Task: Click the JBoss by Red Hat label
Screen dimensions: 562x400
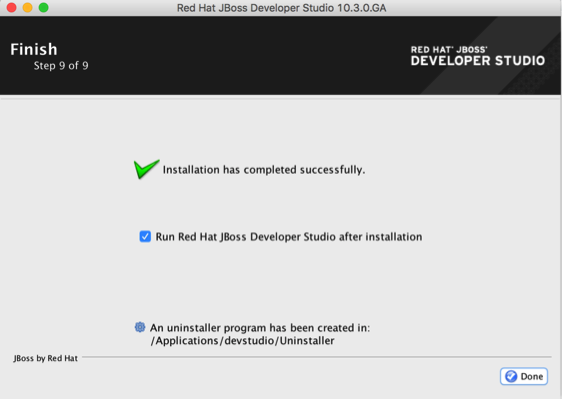Action: (46, 358)
